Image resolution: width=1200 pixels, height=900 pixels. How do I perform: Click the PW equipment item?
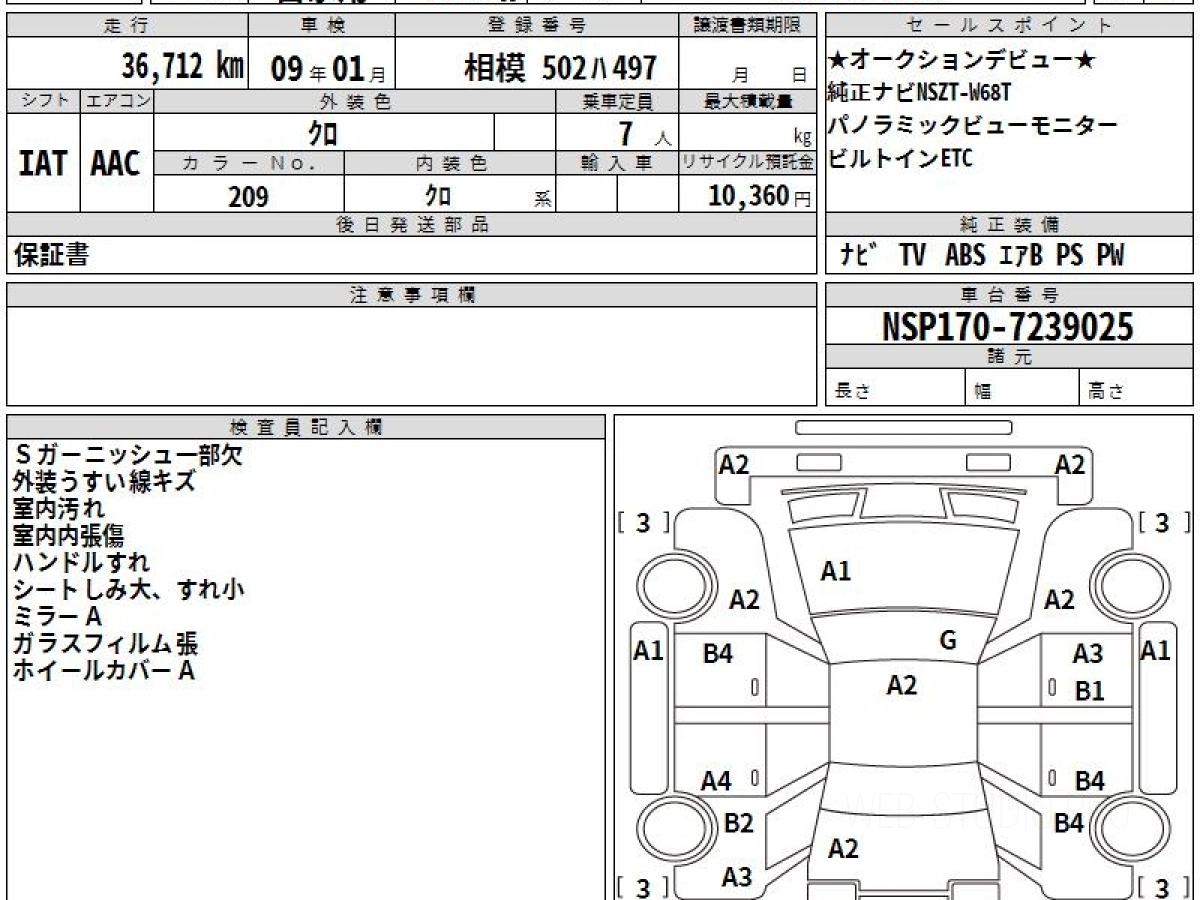[1110, 255]
